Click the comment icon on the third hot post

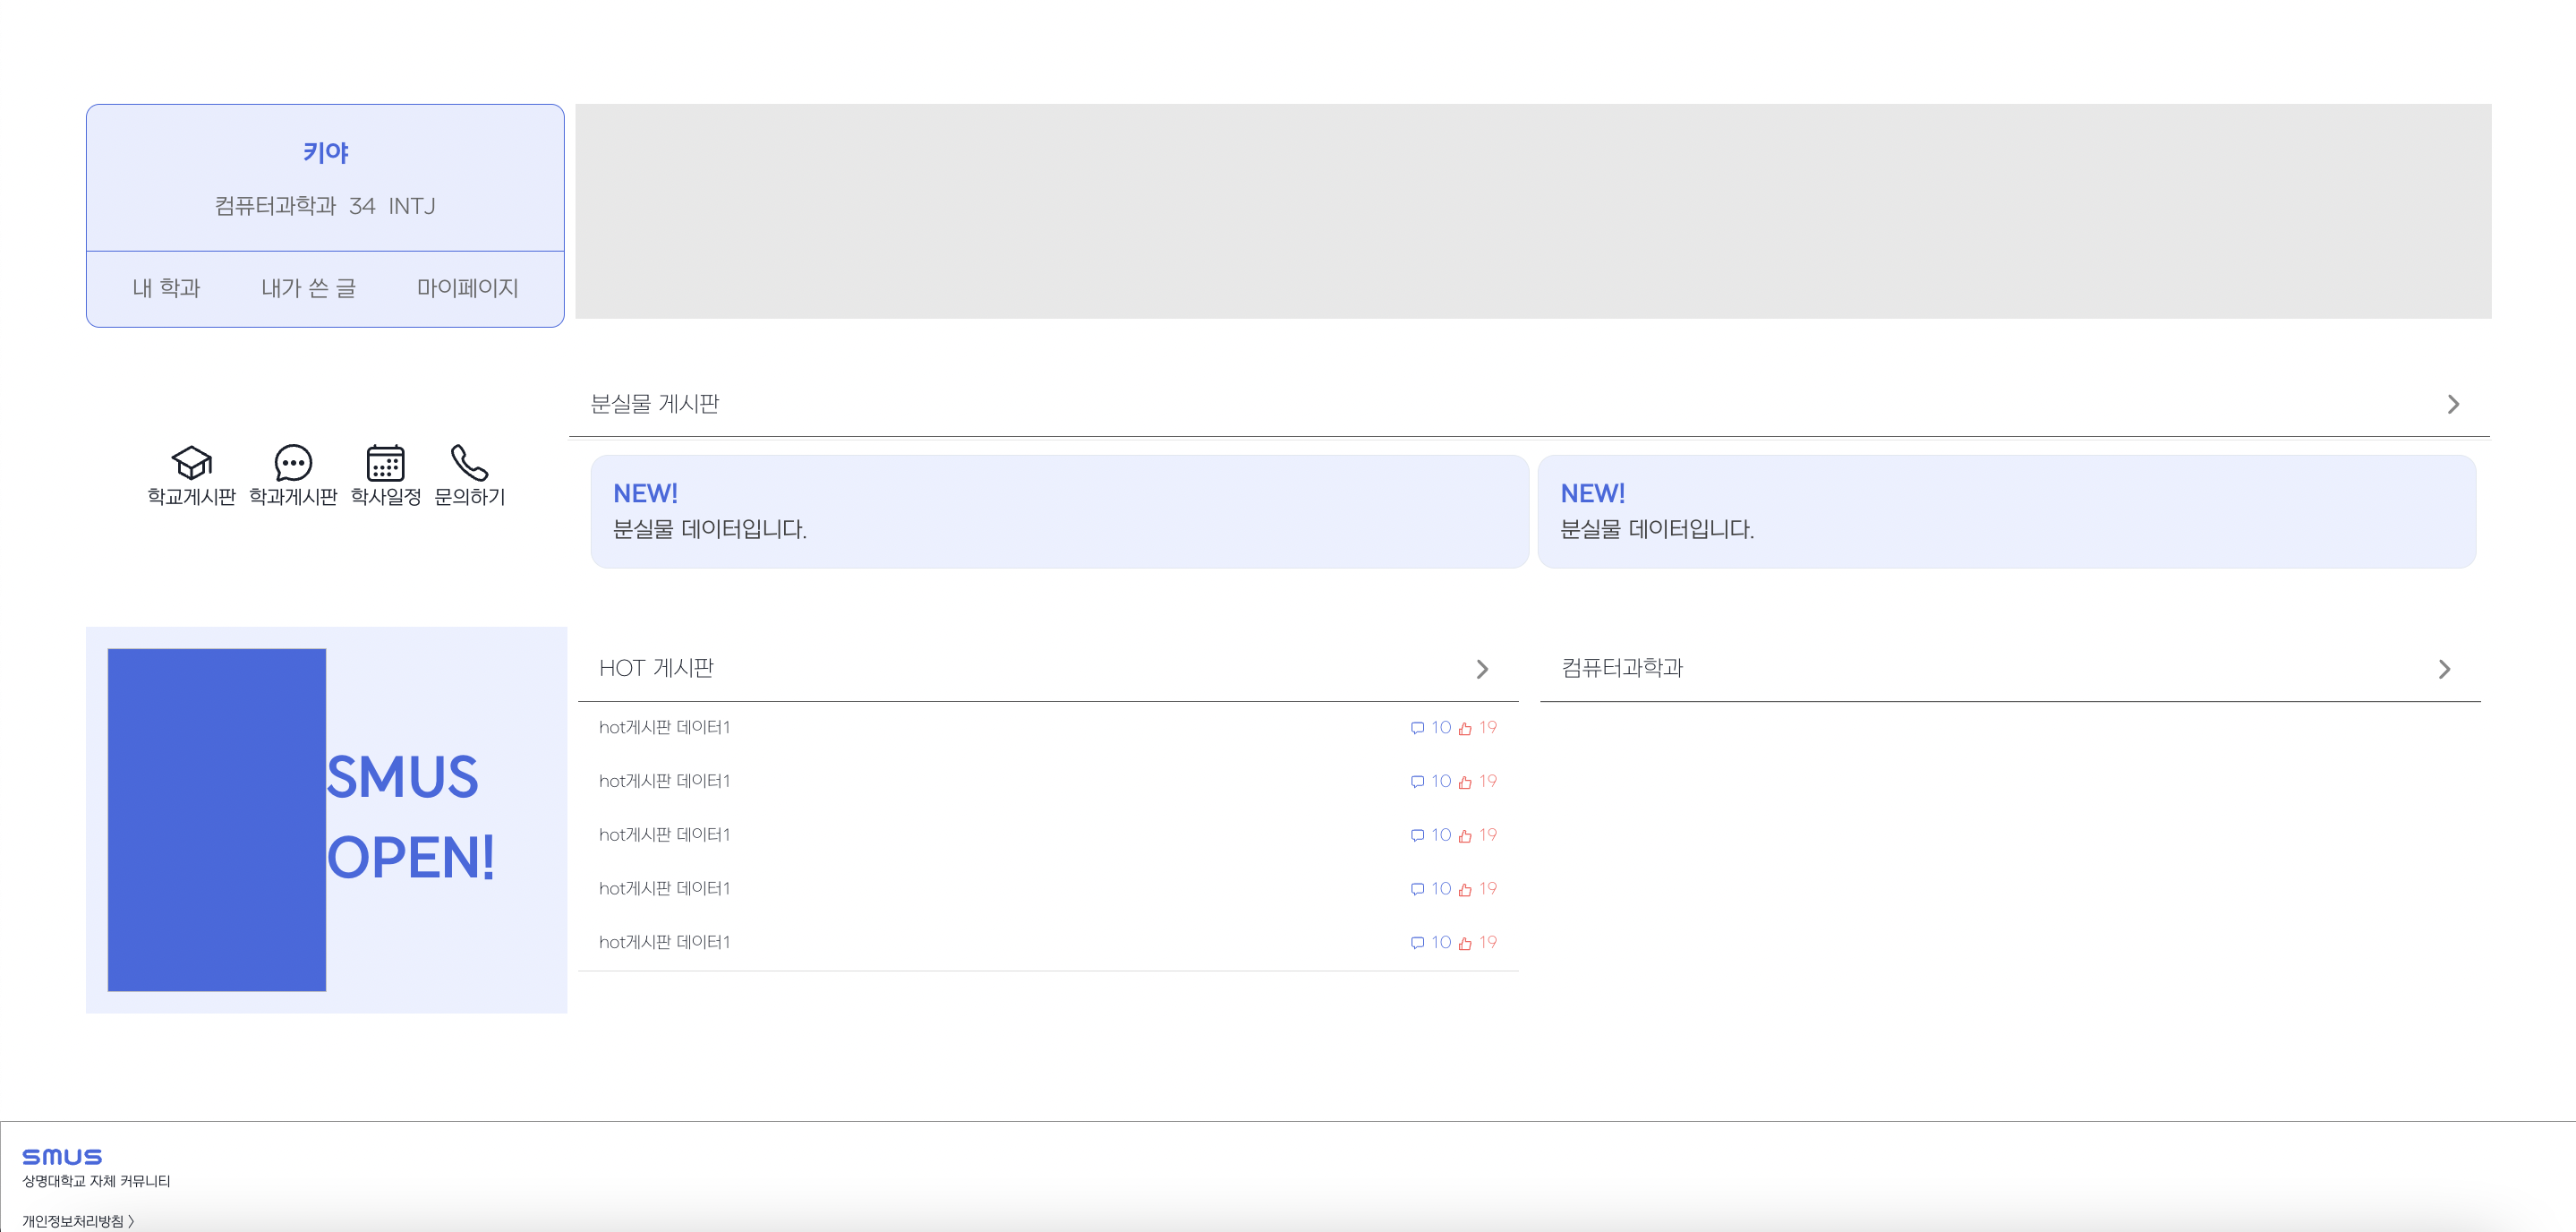(x=1418, y=834)
